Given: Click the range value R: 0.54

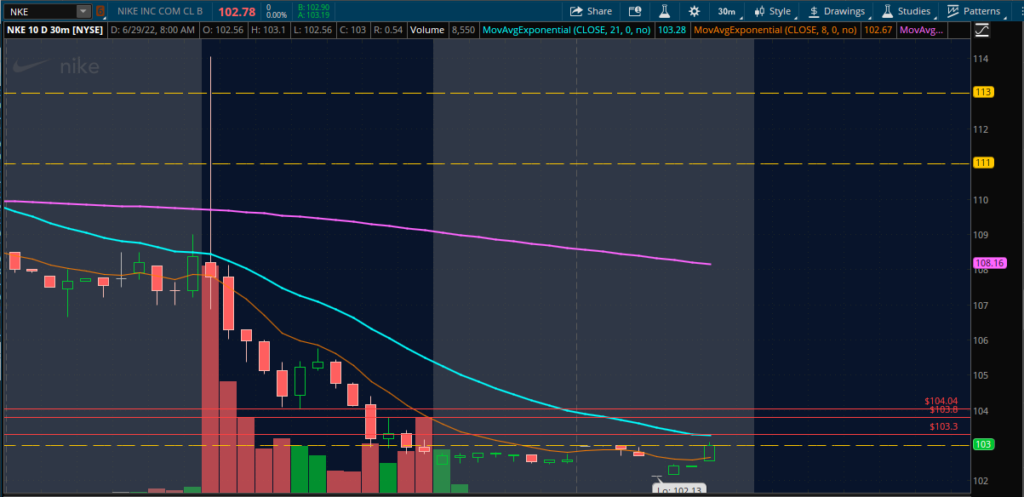Looking at the screenshot, I should pyautogui.click(x=390, y=30).
